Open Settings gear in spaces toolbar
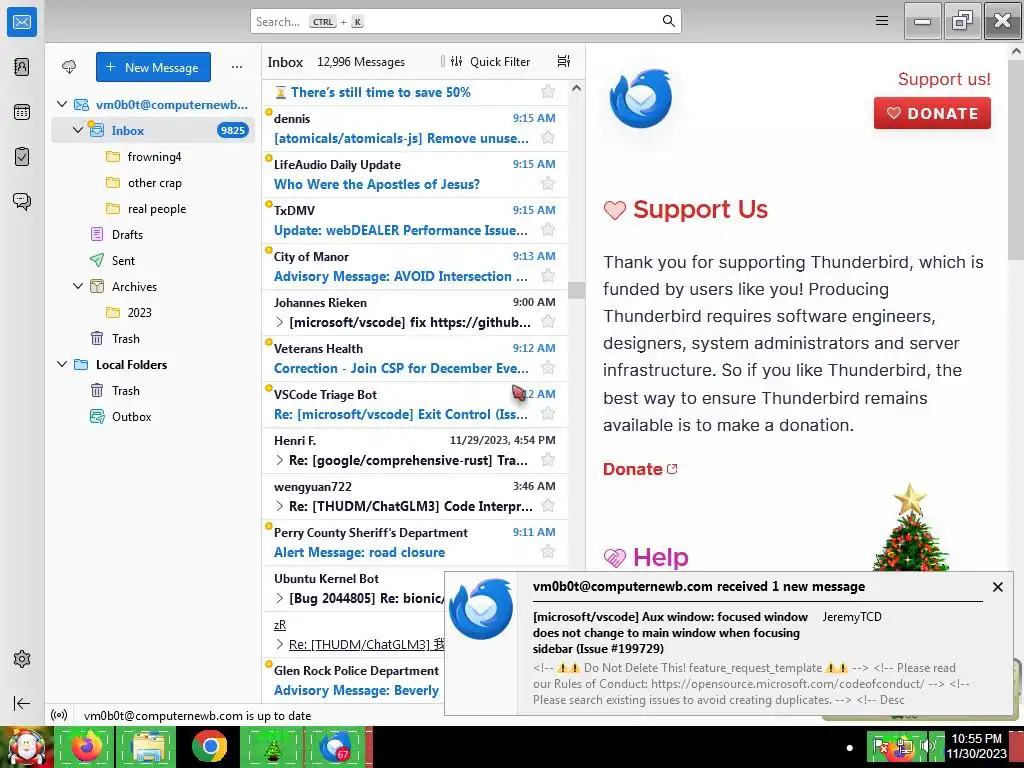 [x=22, y=659]
